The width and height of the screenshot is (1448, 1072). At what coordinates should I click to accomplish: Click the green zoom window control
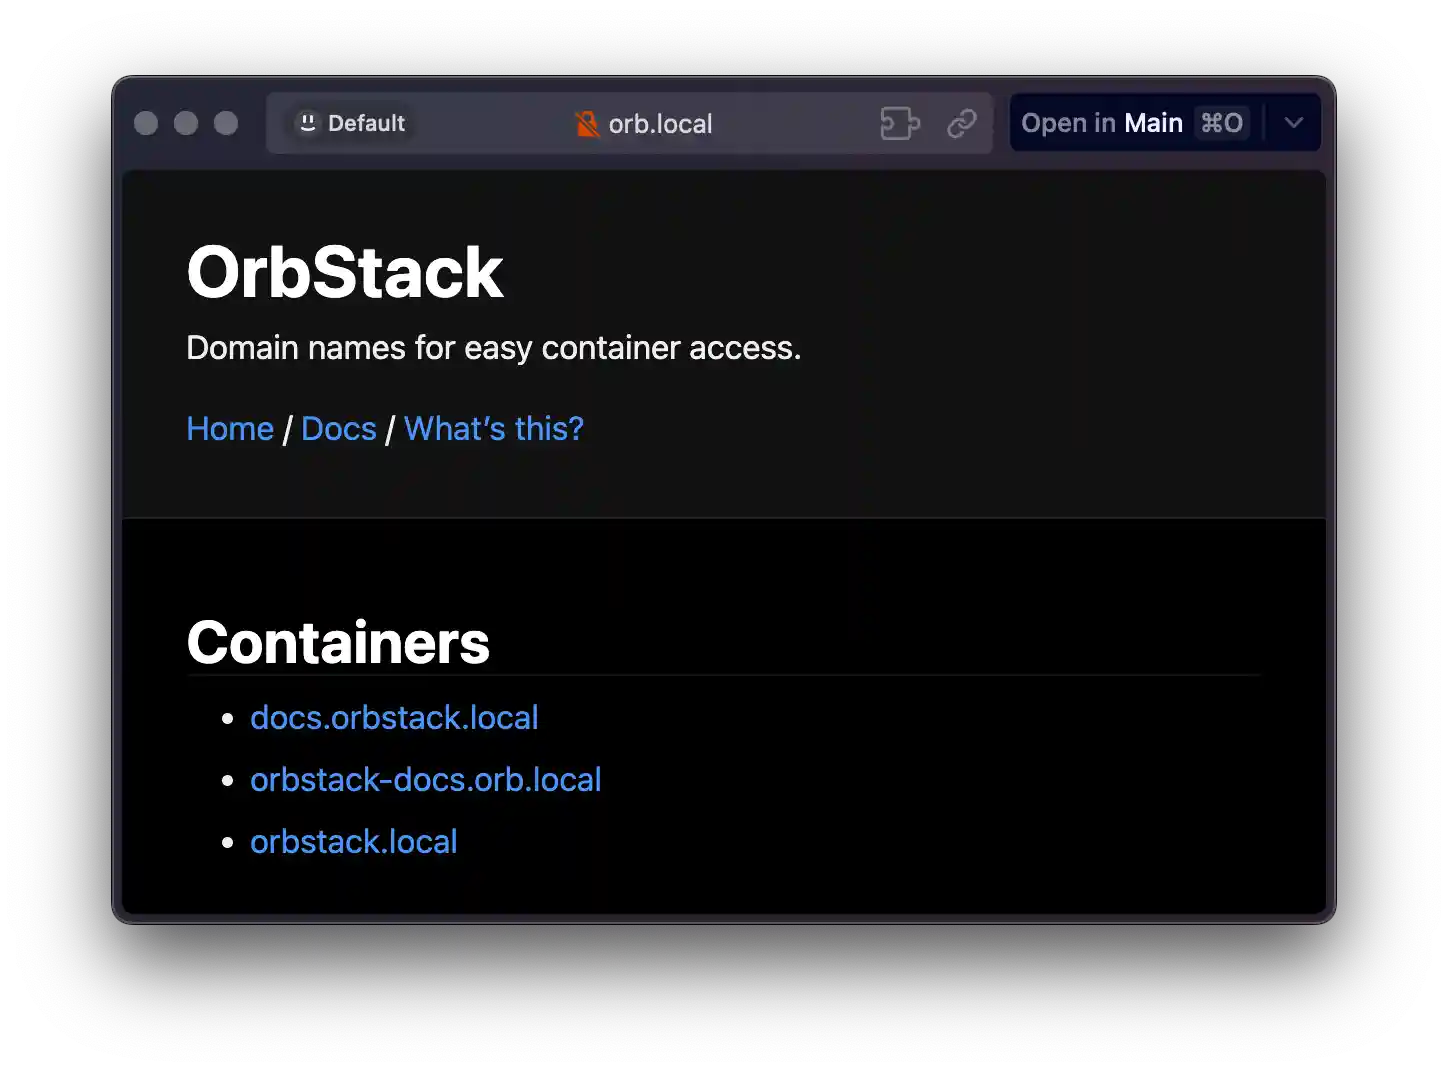tap(226, 123)
